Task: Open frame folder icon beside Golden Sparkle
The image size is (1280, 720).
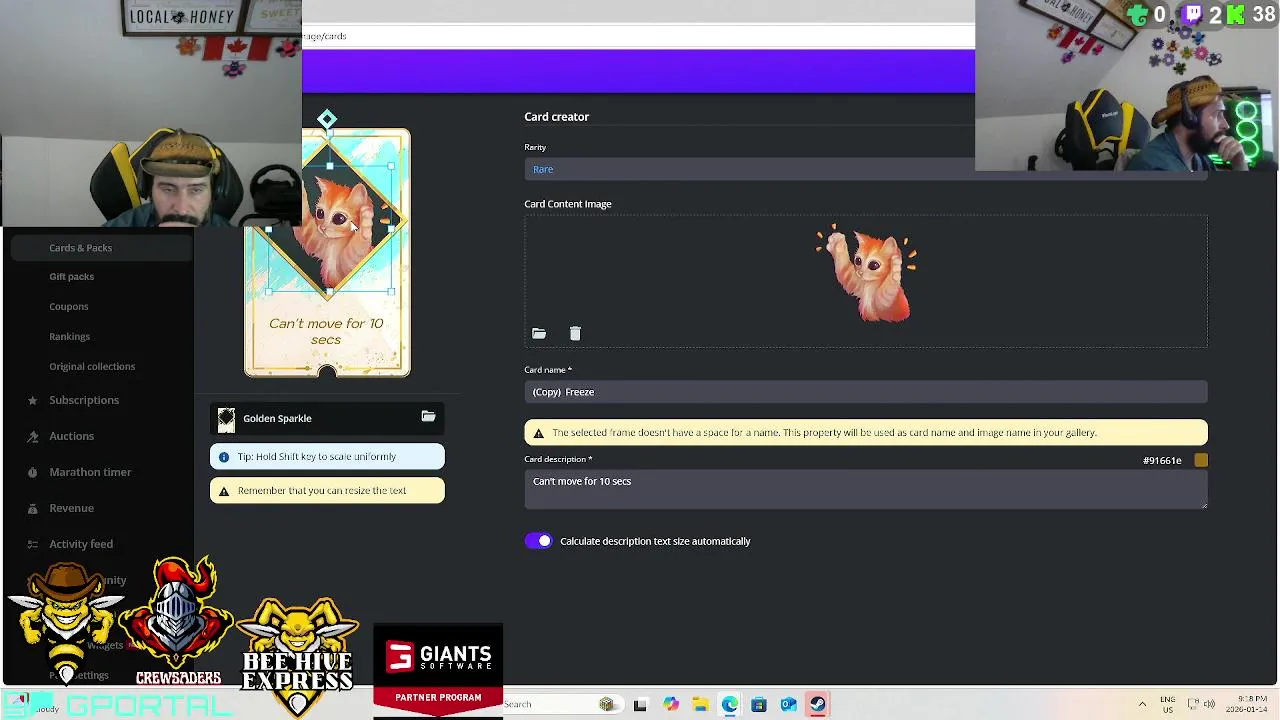Action: [428, 417]
